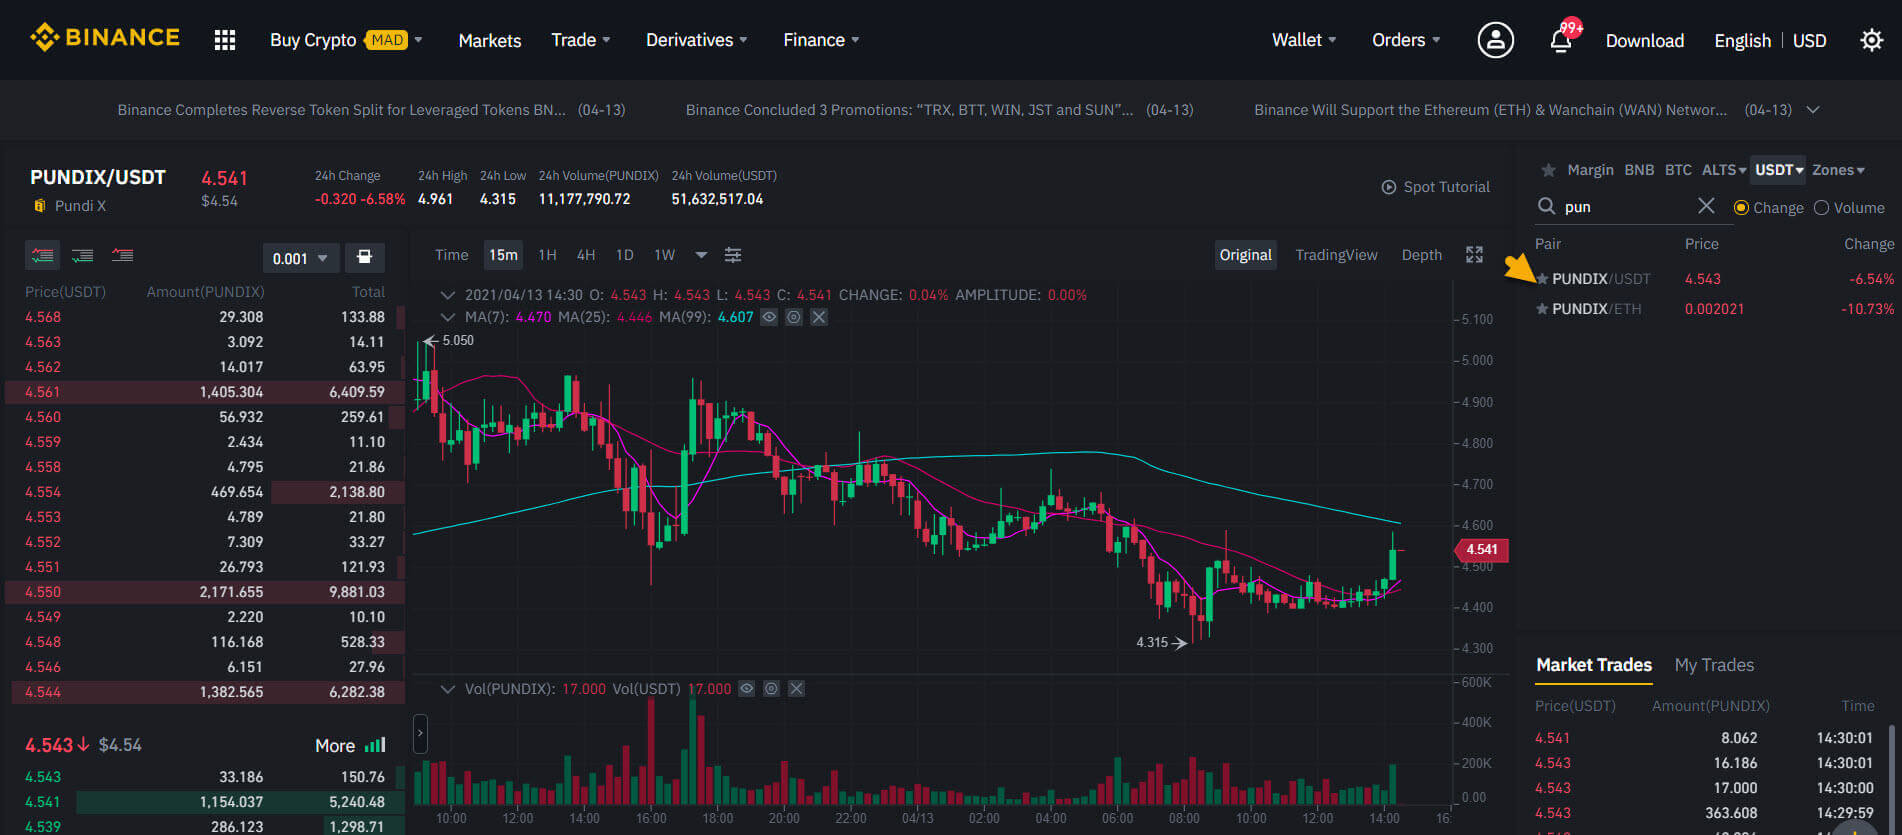Open the 0.001 price grouping dropdown
This screenshot has width=1902, height=835.
301,258
